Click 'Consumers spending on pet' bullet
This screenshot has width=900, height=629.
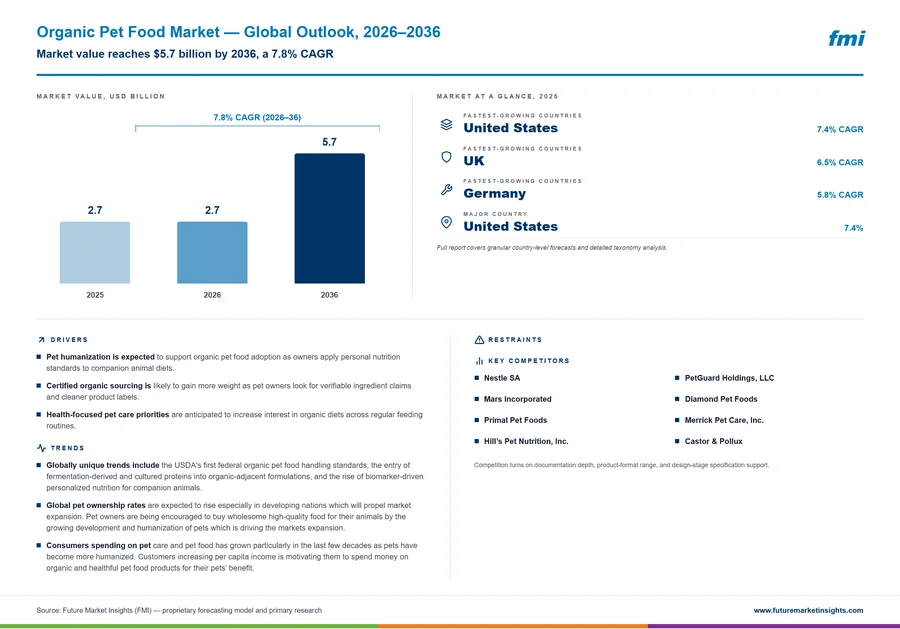99,545
